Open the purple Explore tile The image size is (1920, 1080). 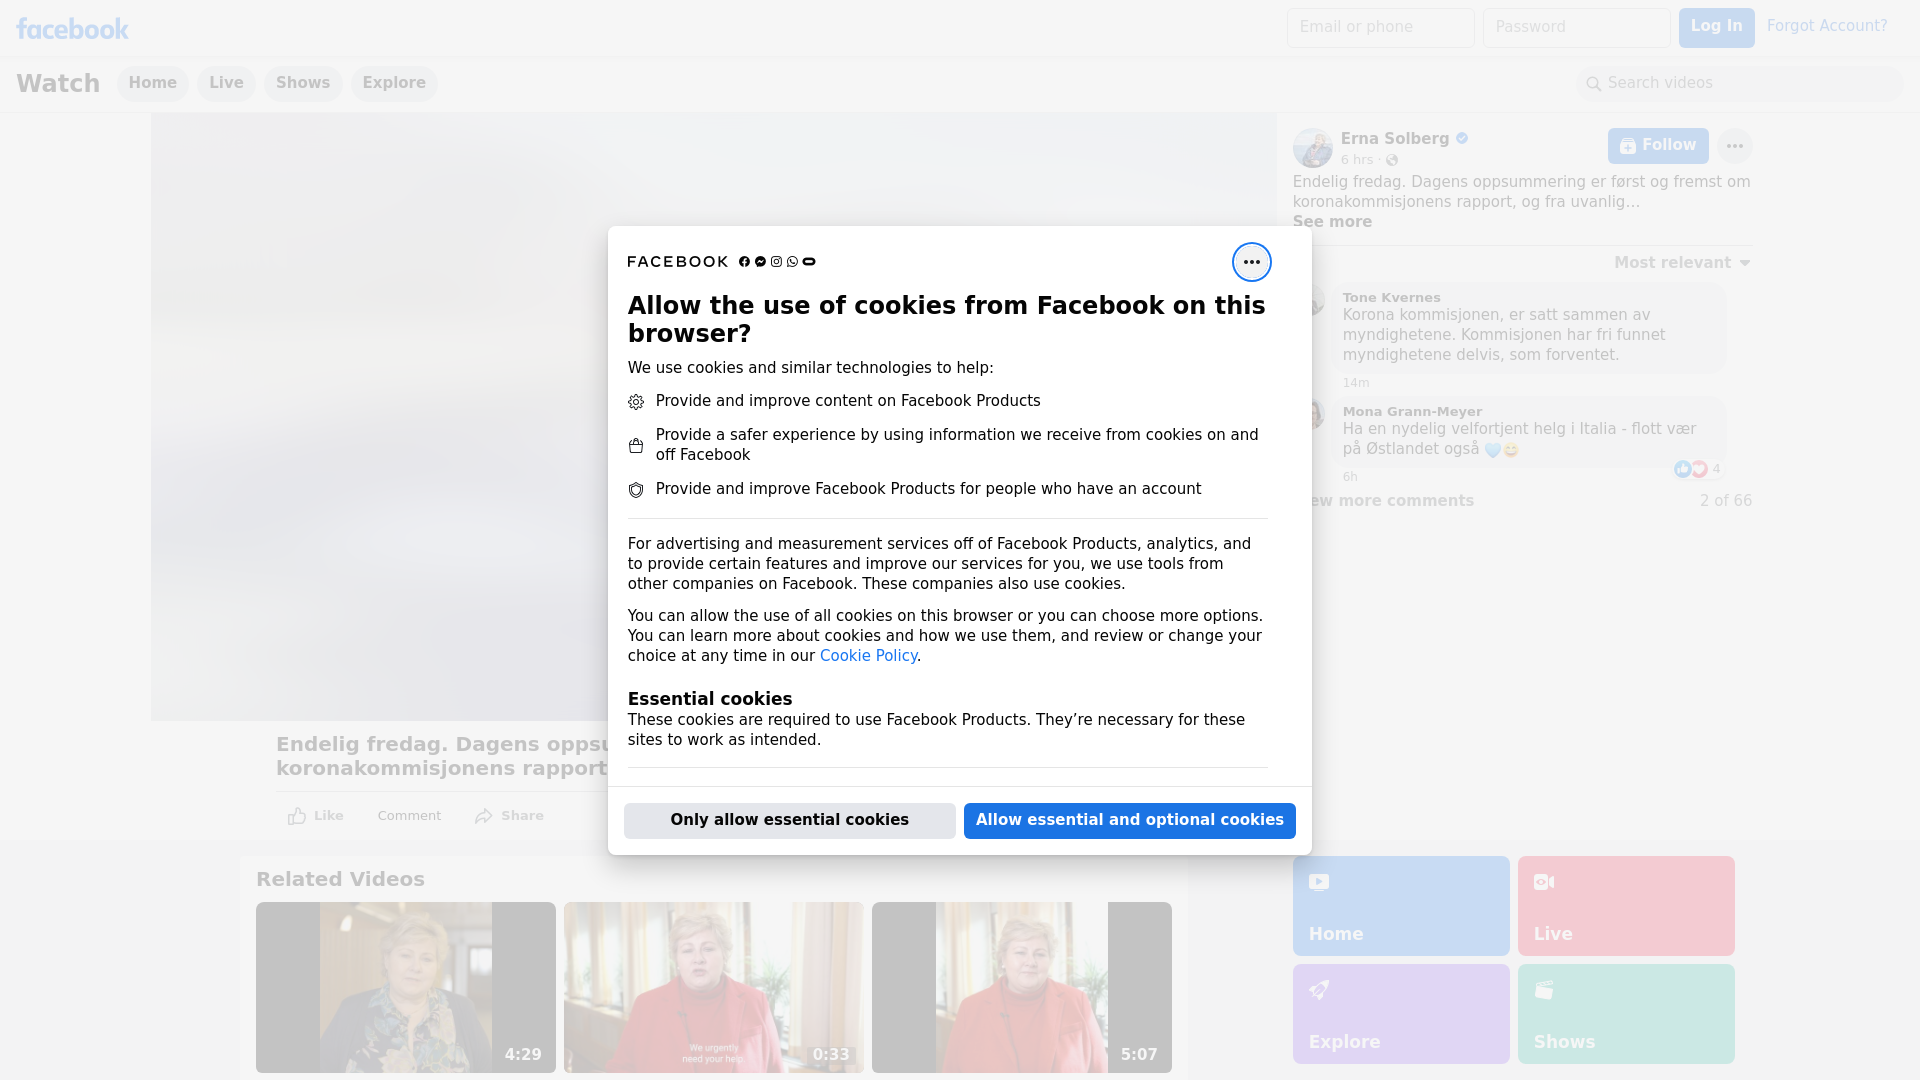pos(1401,1014)
